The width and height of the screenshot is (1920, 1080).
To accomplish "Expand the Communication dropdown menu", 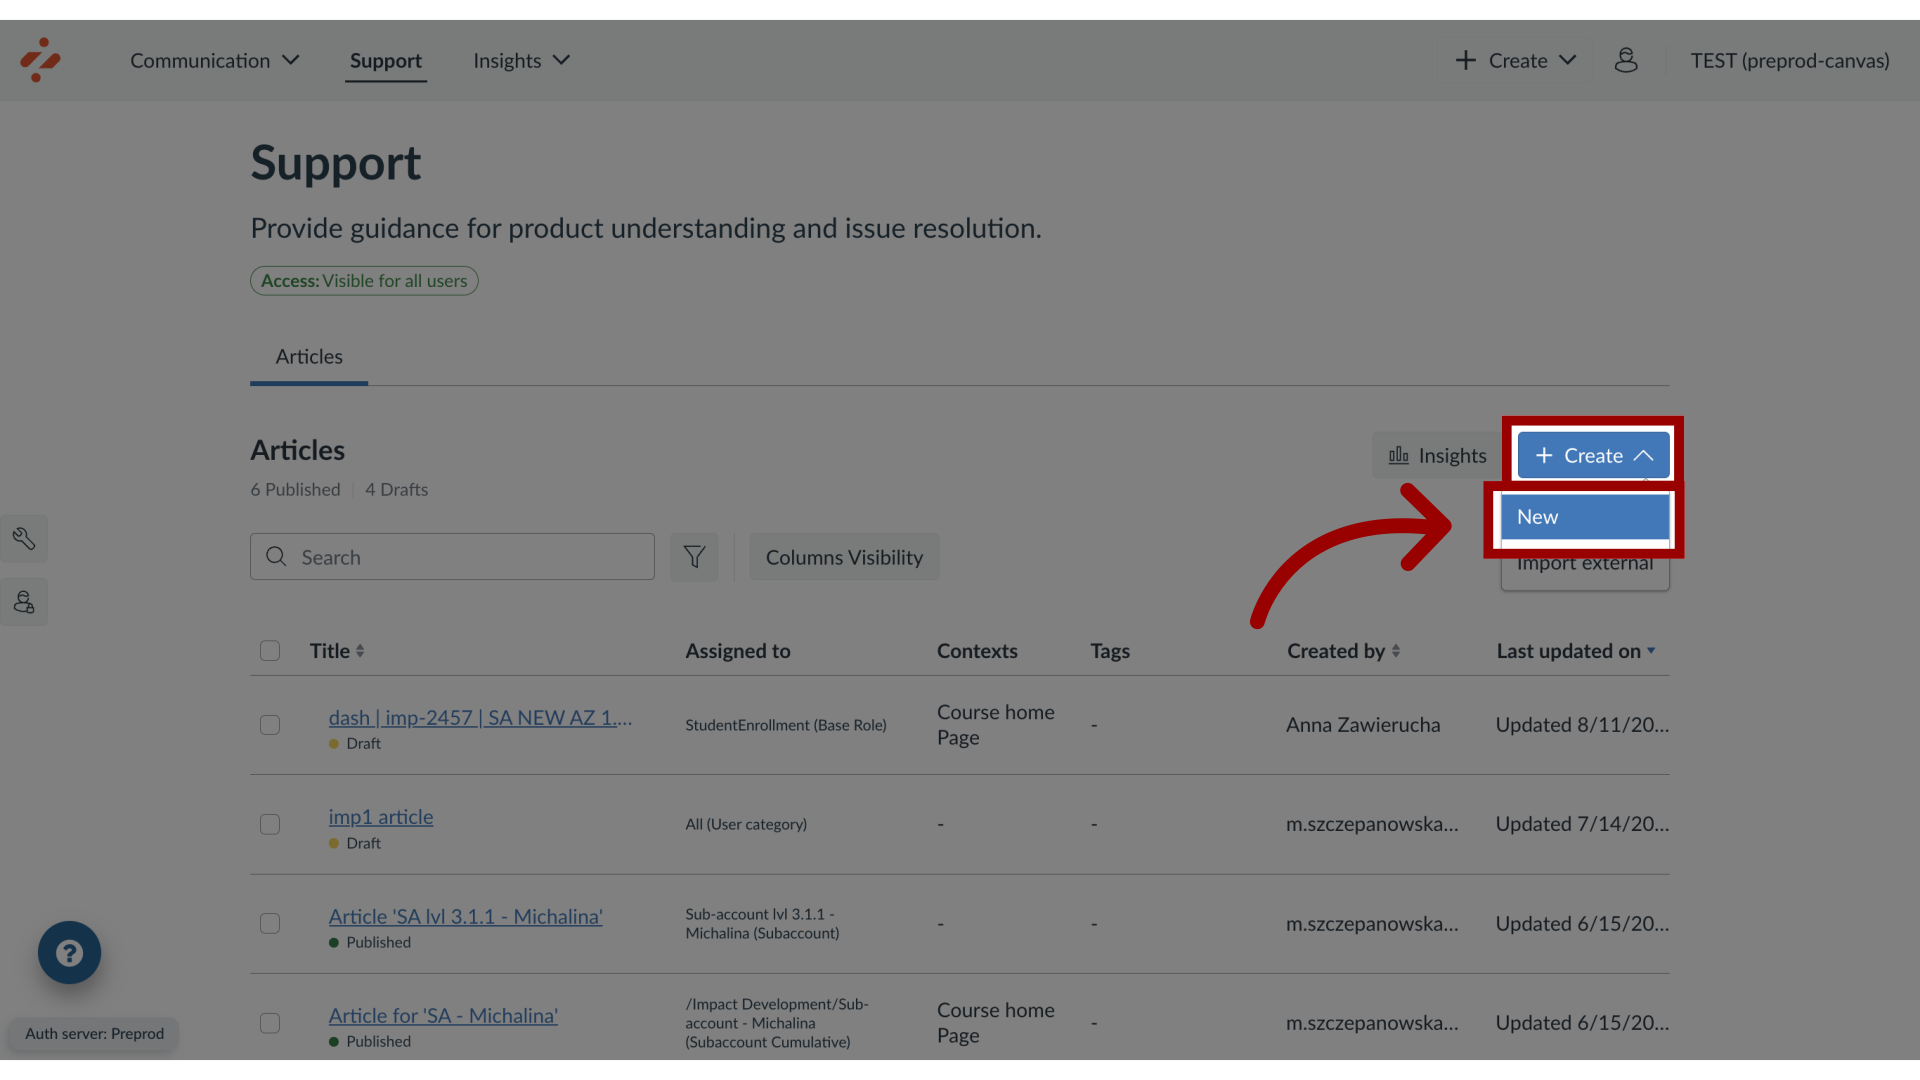I will pyautogui.click(x=214, y=61).
